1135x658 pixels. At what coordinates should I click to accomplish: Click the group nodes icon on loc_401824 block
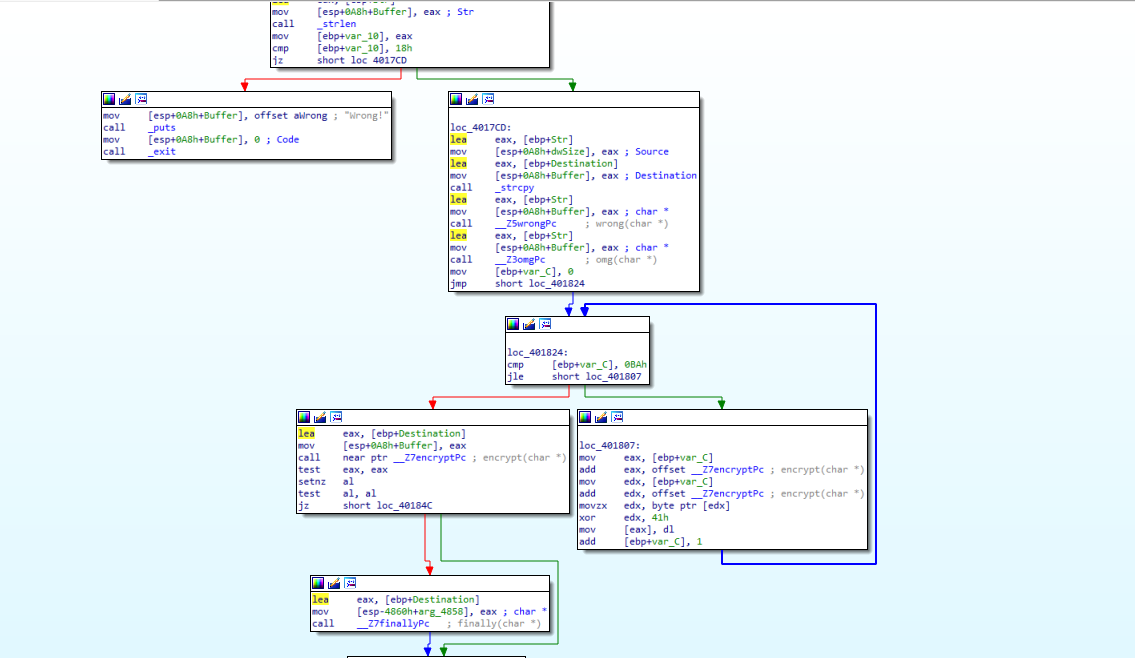pyautogui.click(x=545, y=324)
